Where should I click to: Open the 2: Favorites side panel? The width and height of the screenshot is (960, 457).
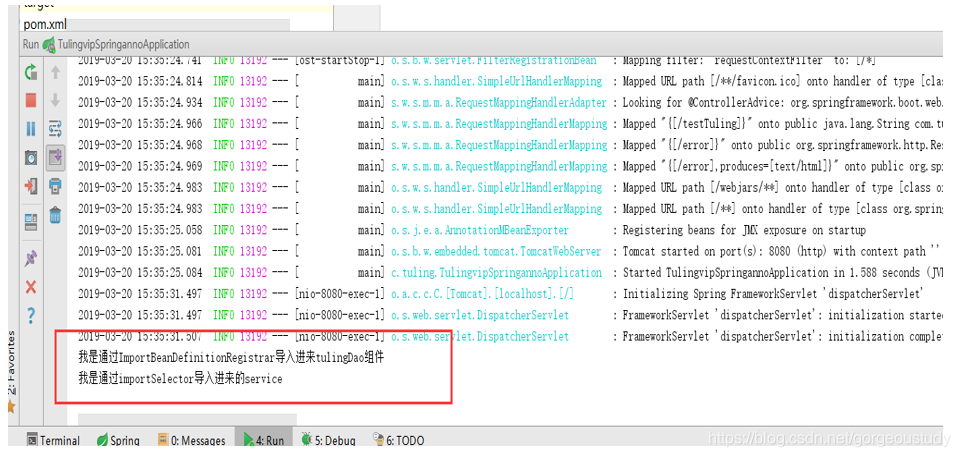pyautogui.click(x=10, y=372)
